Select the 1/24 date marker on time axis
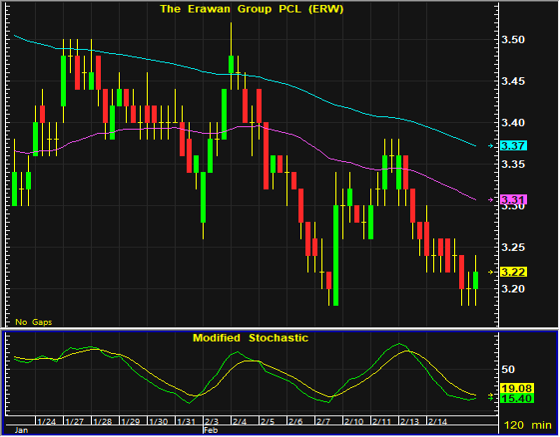This screenshot has height=437, width=560. point(46,421)
